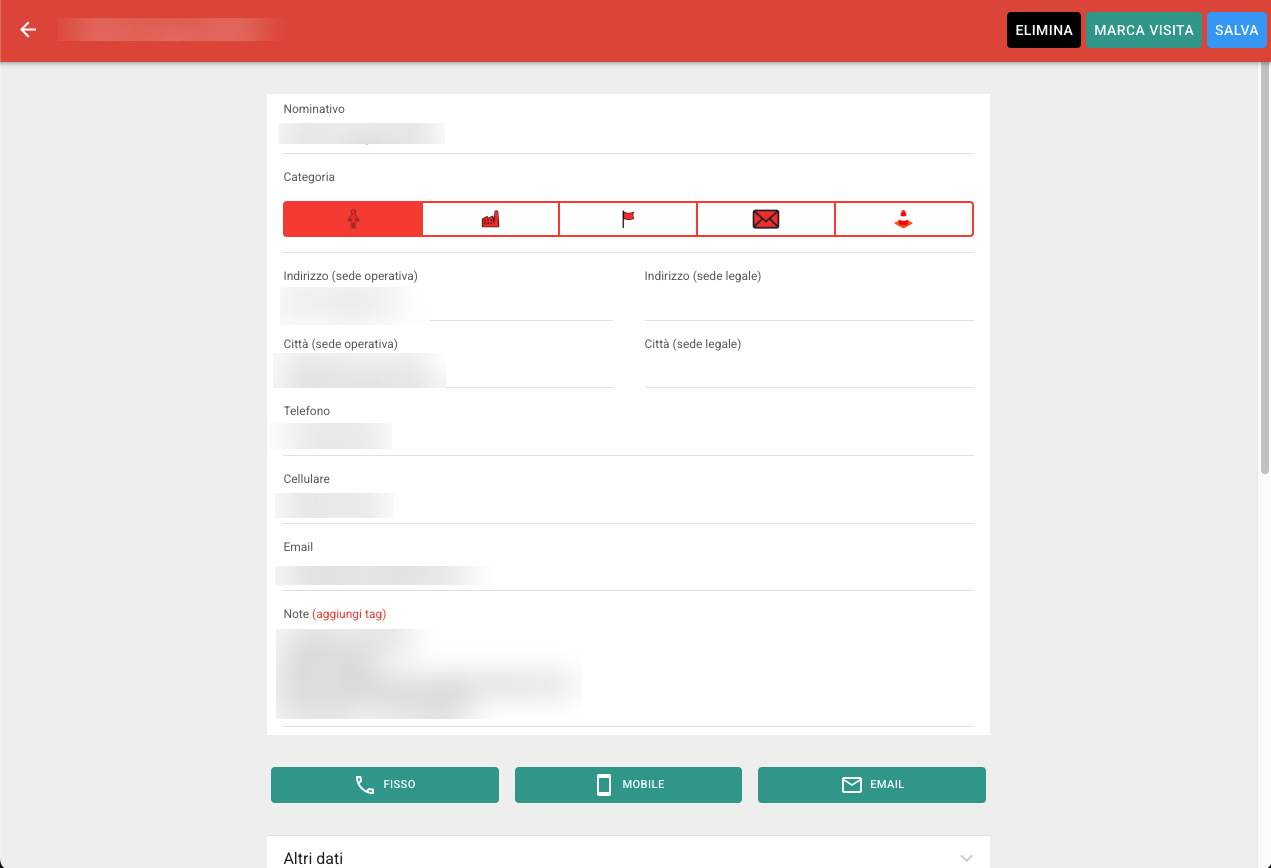
Task: Edit the Telefono field
Action: (x=628, y=438)
